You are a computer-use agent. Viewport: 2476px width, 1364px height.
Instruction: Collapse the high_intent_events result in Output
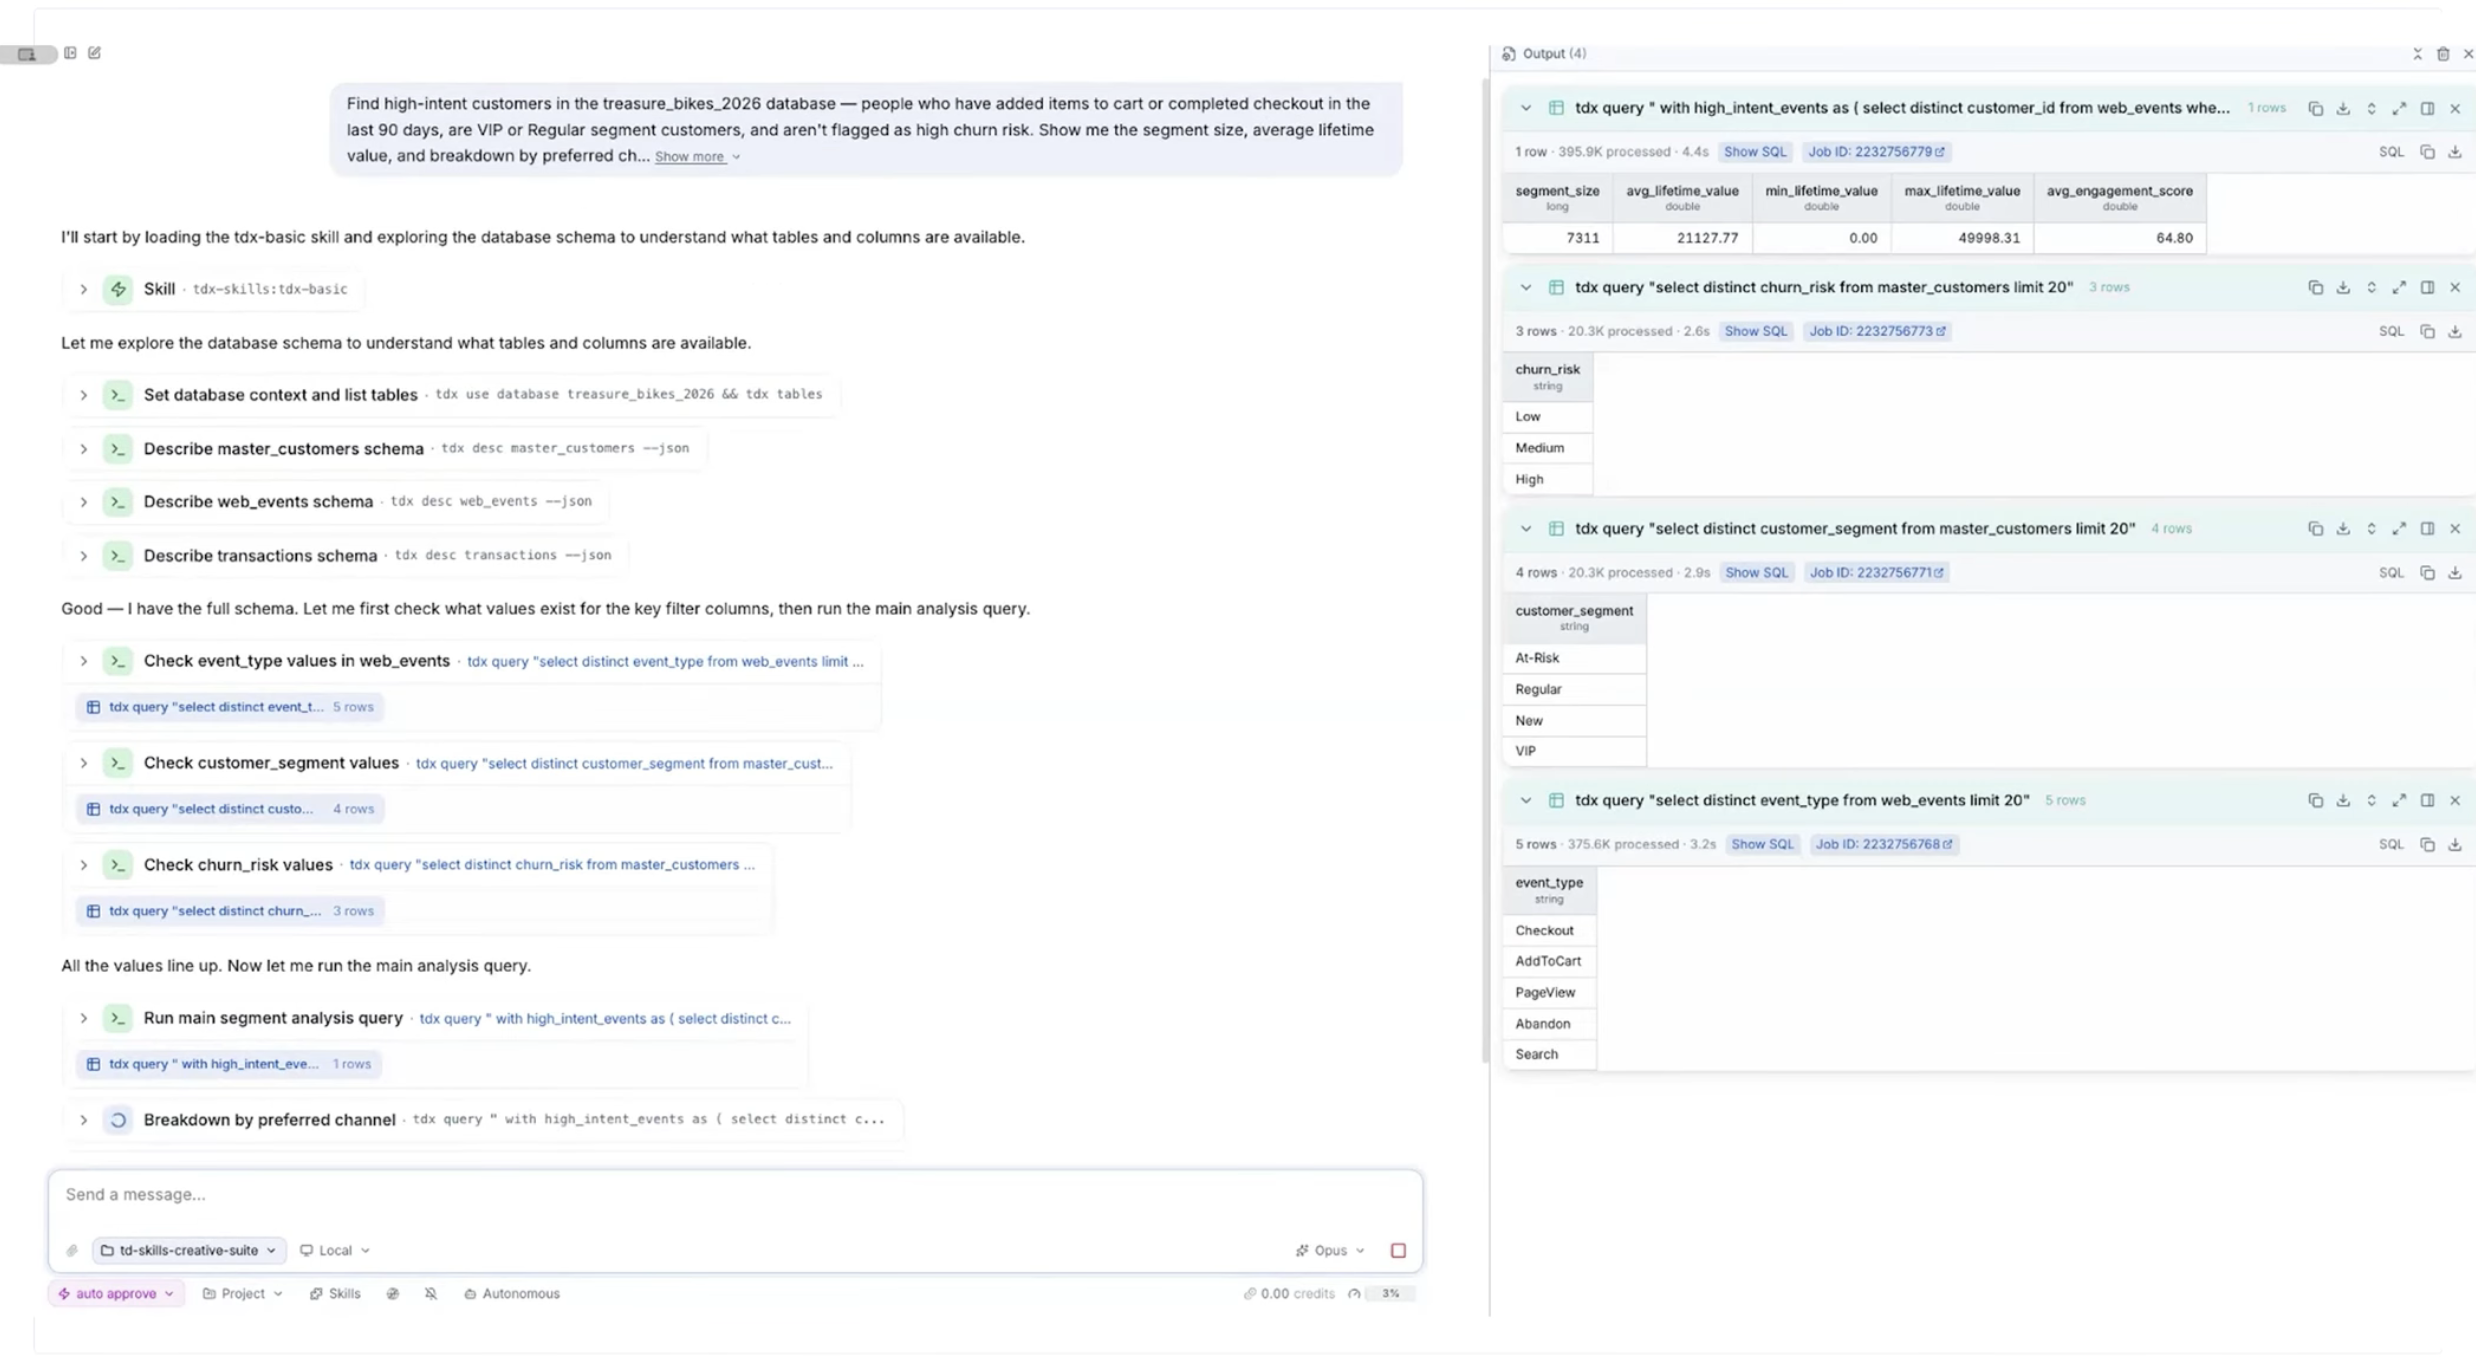1525,108
